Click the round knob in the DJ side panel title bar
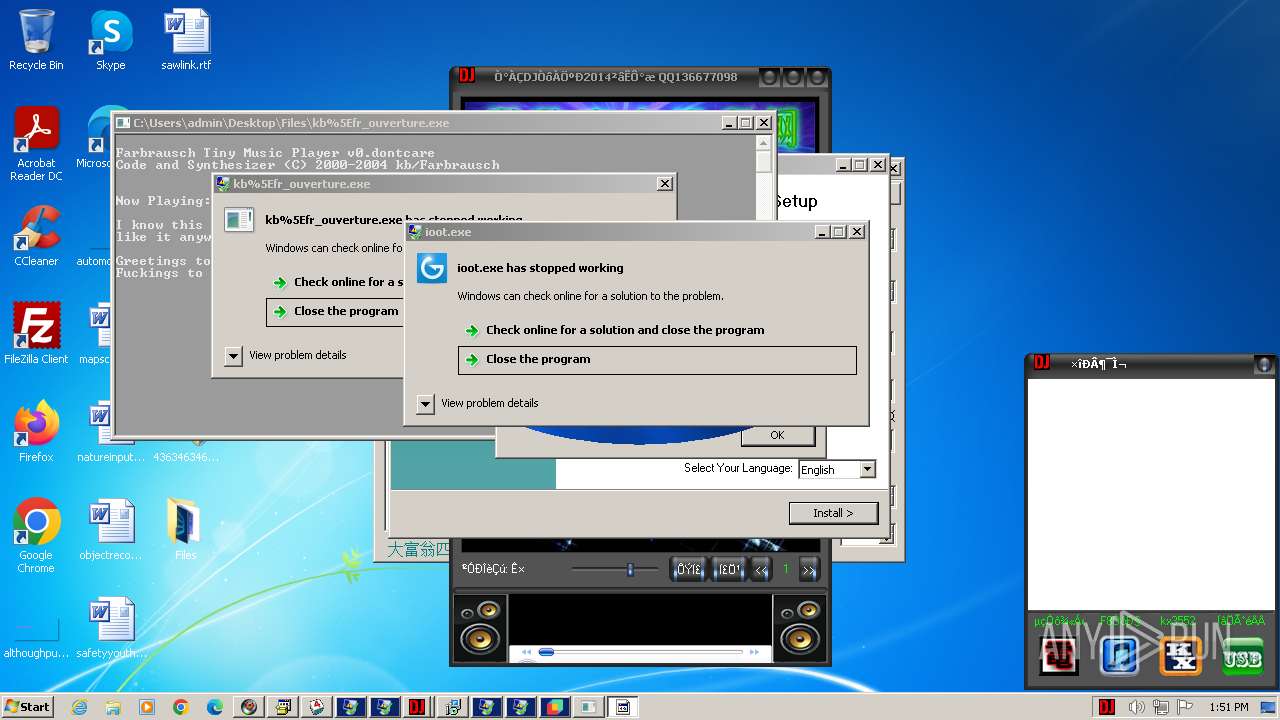Screen dimensions: 1280x720 coord(1264,364)
